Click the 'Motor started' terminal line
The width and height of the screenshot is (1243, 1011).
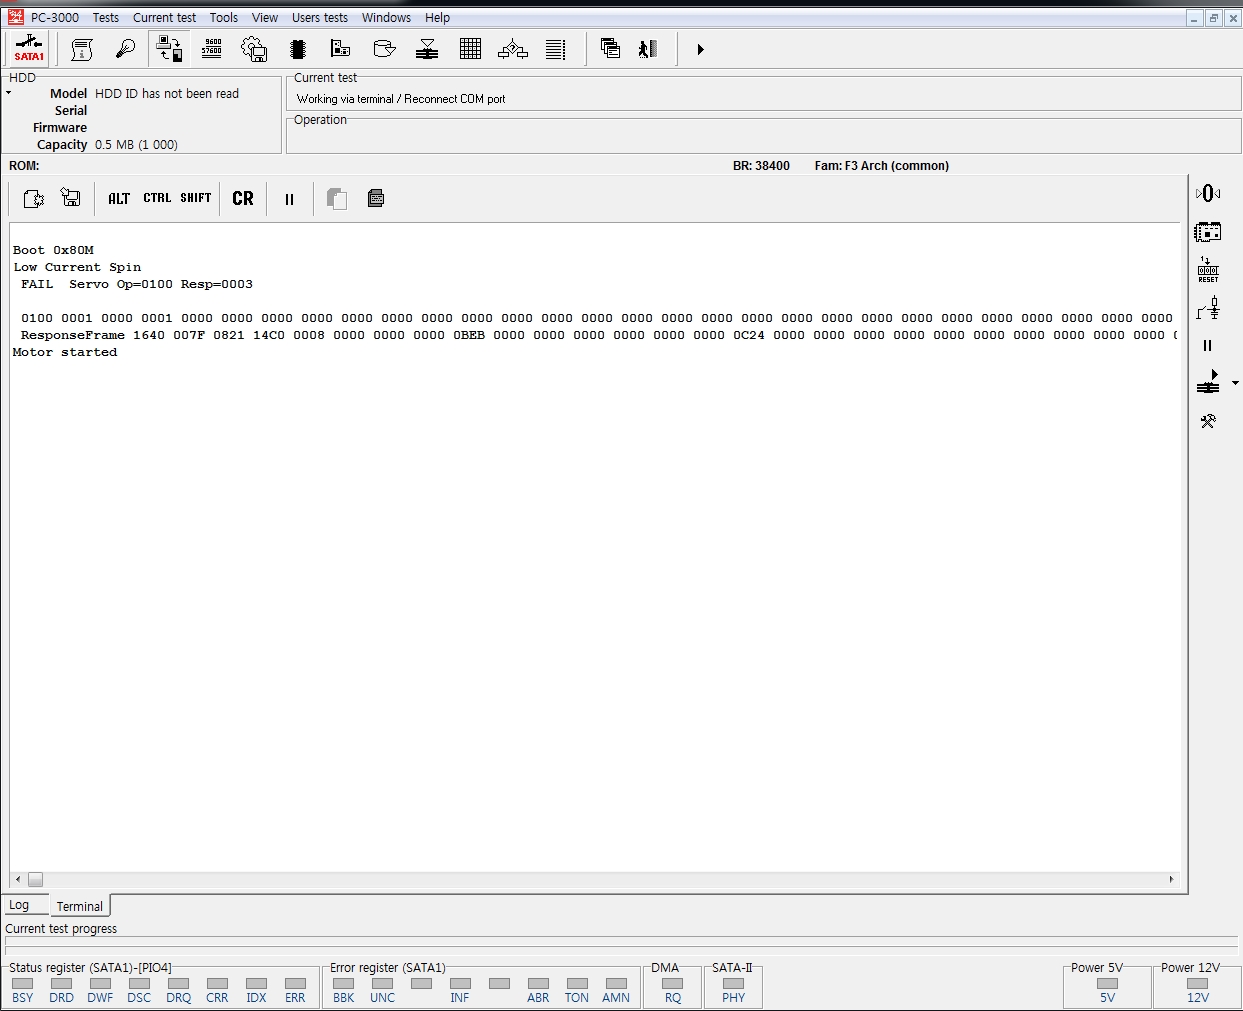(65, 352)
